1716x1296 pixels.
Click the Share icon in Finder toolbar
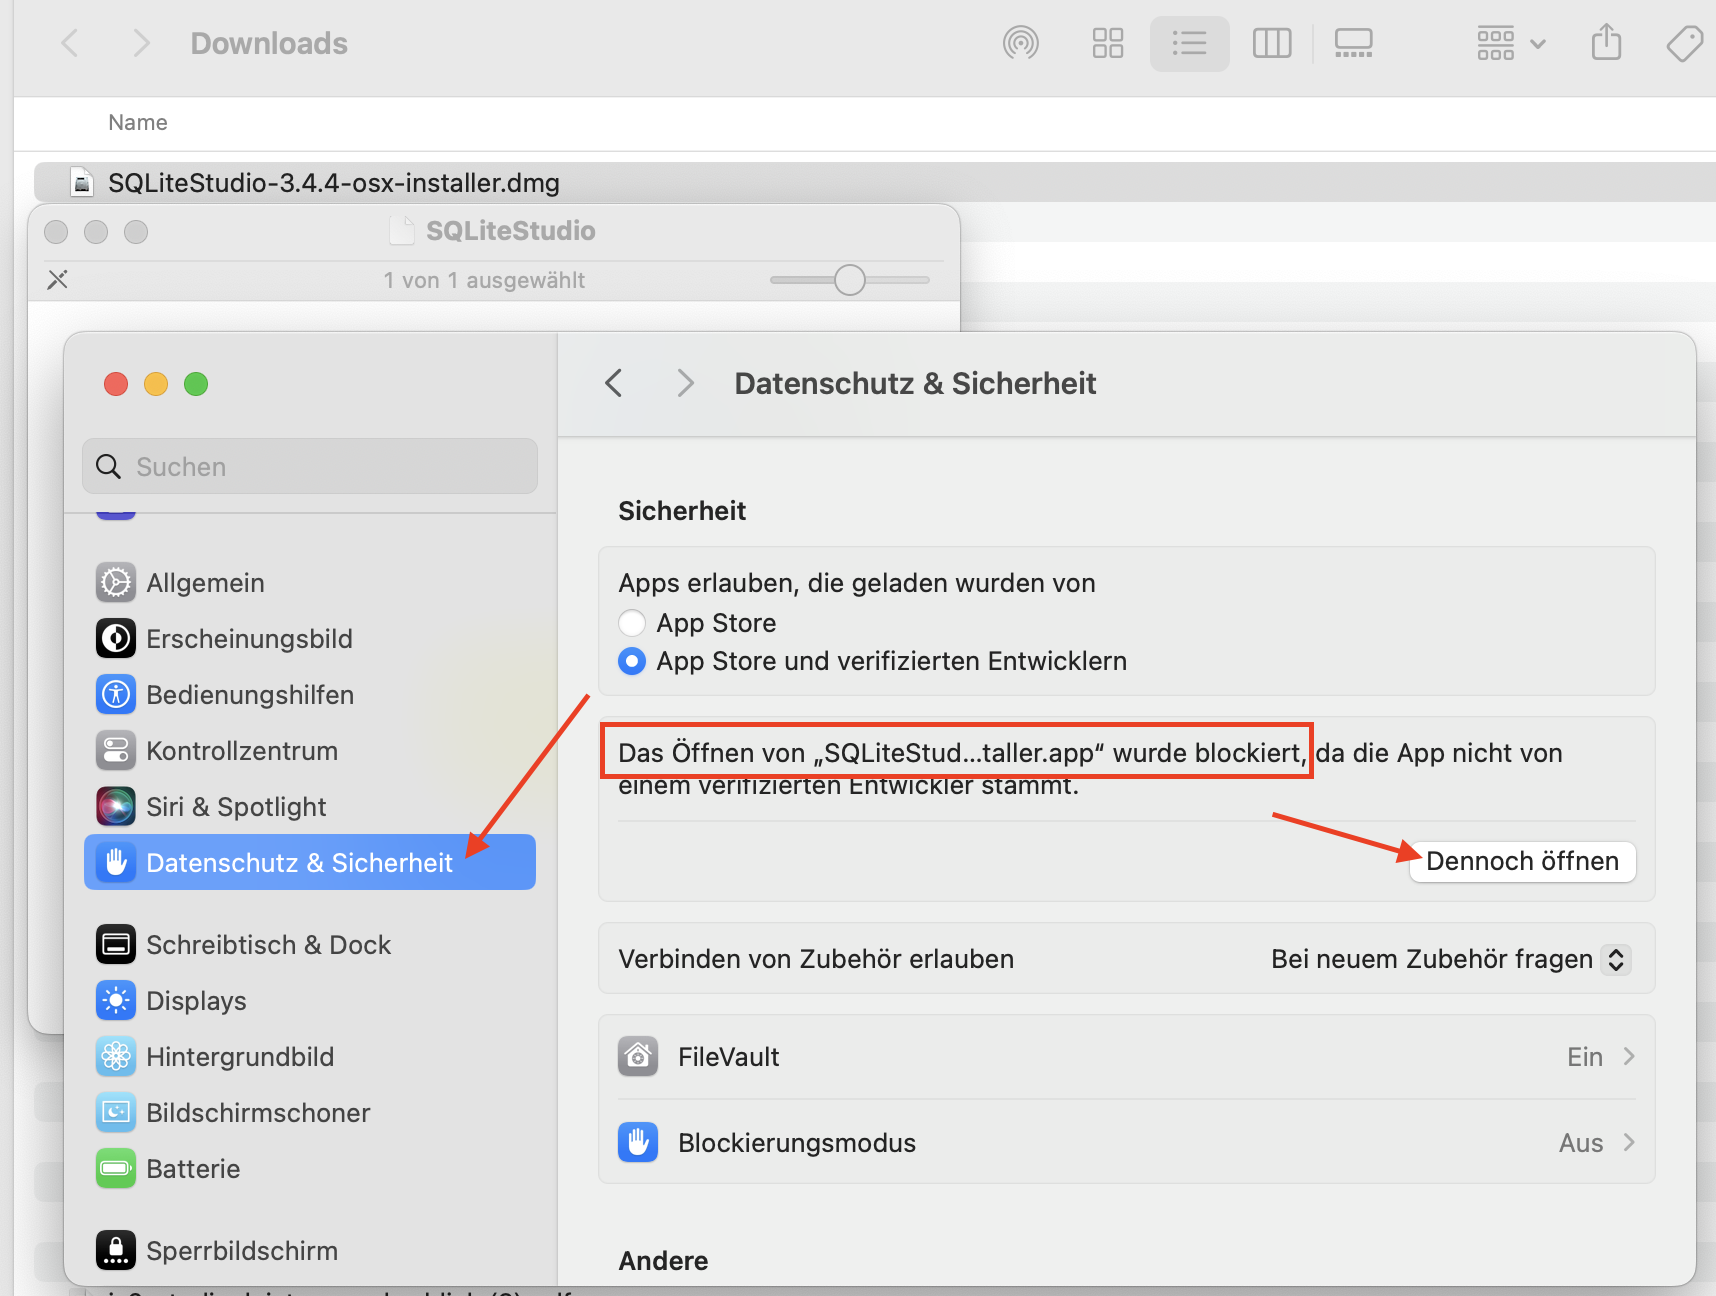[1606, 43]
